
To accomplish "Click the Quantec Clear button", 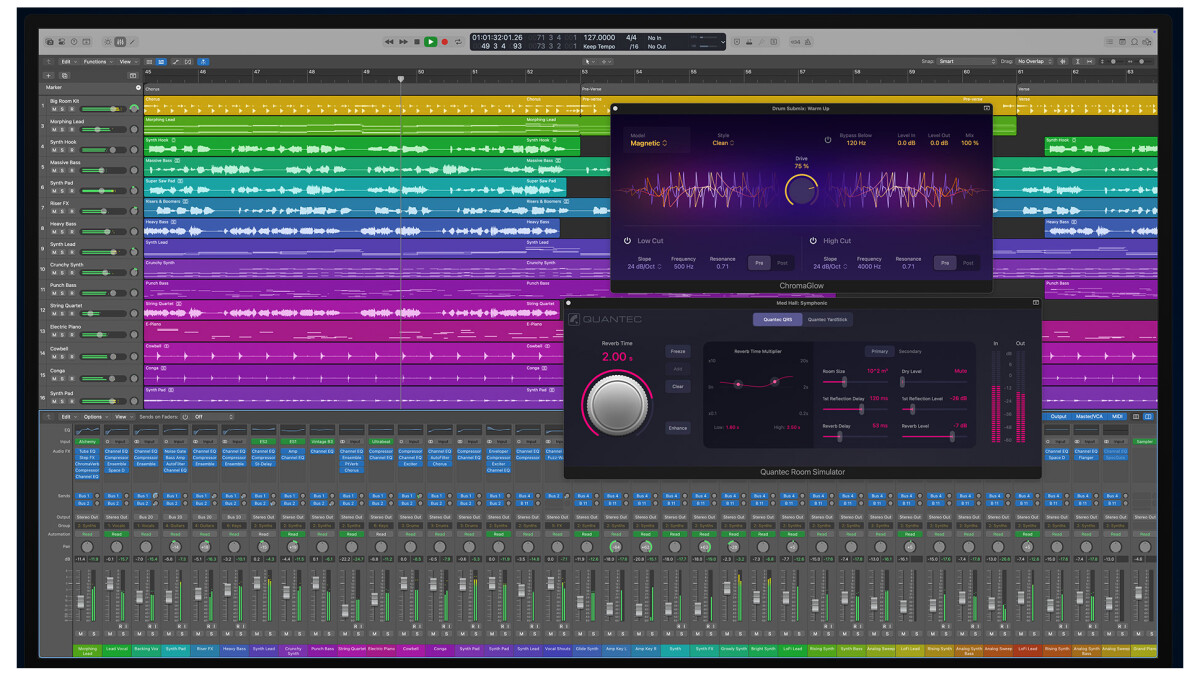I will pyautogui.click(x=677, y=386).
